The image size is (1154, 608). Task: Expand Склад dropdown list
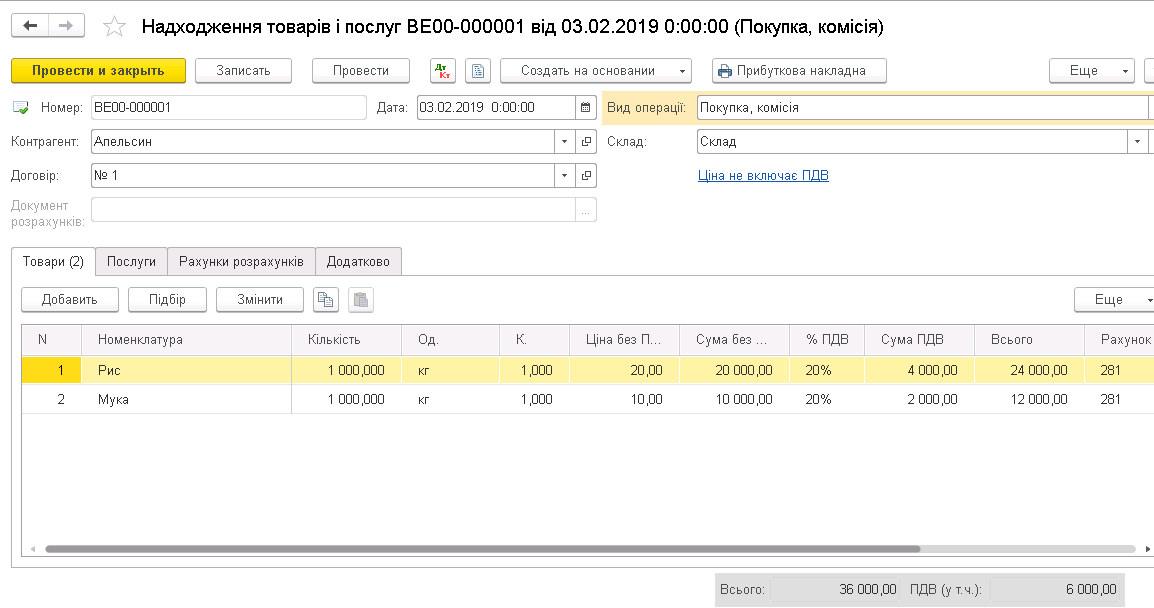[x=1138, y=141]
